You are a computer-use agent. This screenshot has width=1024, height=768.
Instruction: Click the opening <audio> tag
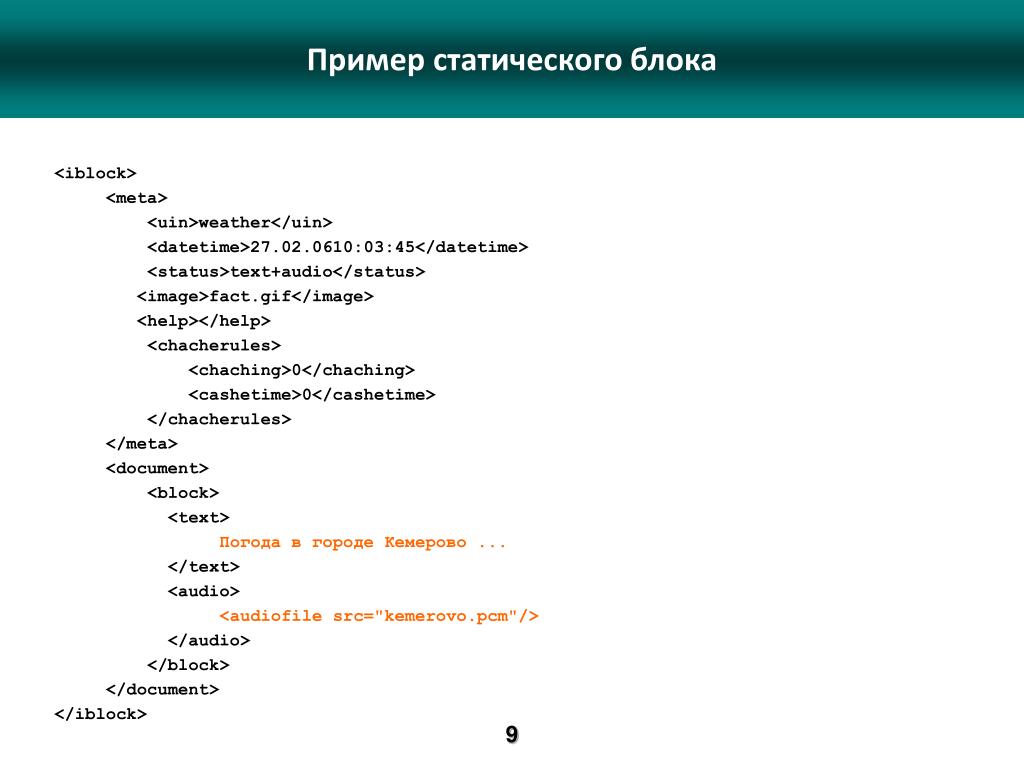204,591
